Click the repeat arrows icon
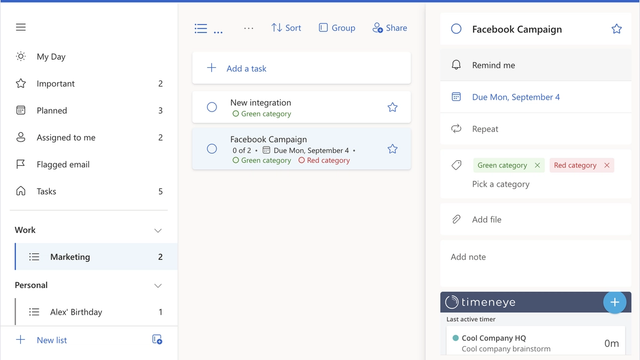This screenshot has height=360, width=640. 456,129
